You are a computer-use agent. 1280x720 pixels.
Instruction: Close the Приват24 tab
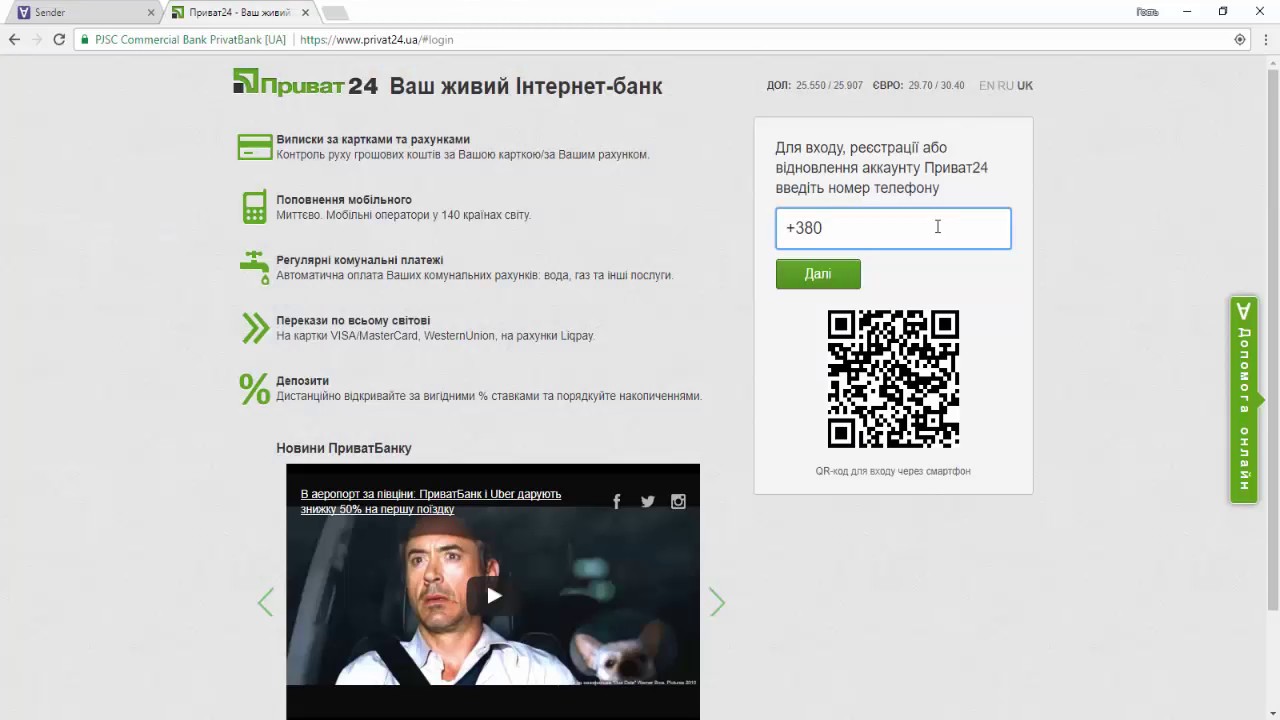click(304, 13)
